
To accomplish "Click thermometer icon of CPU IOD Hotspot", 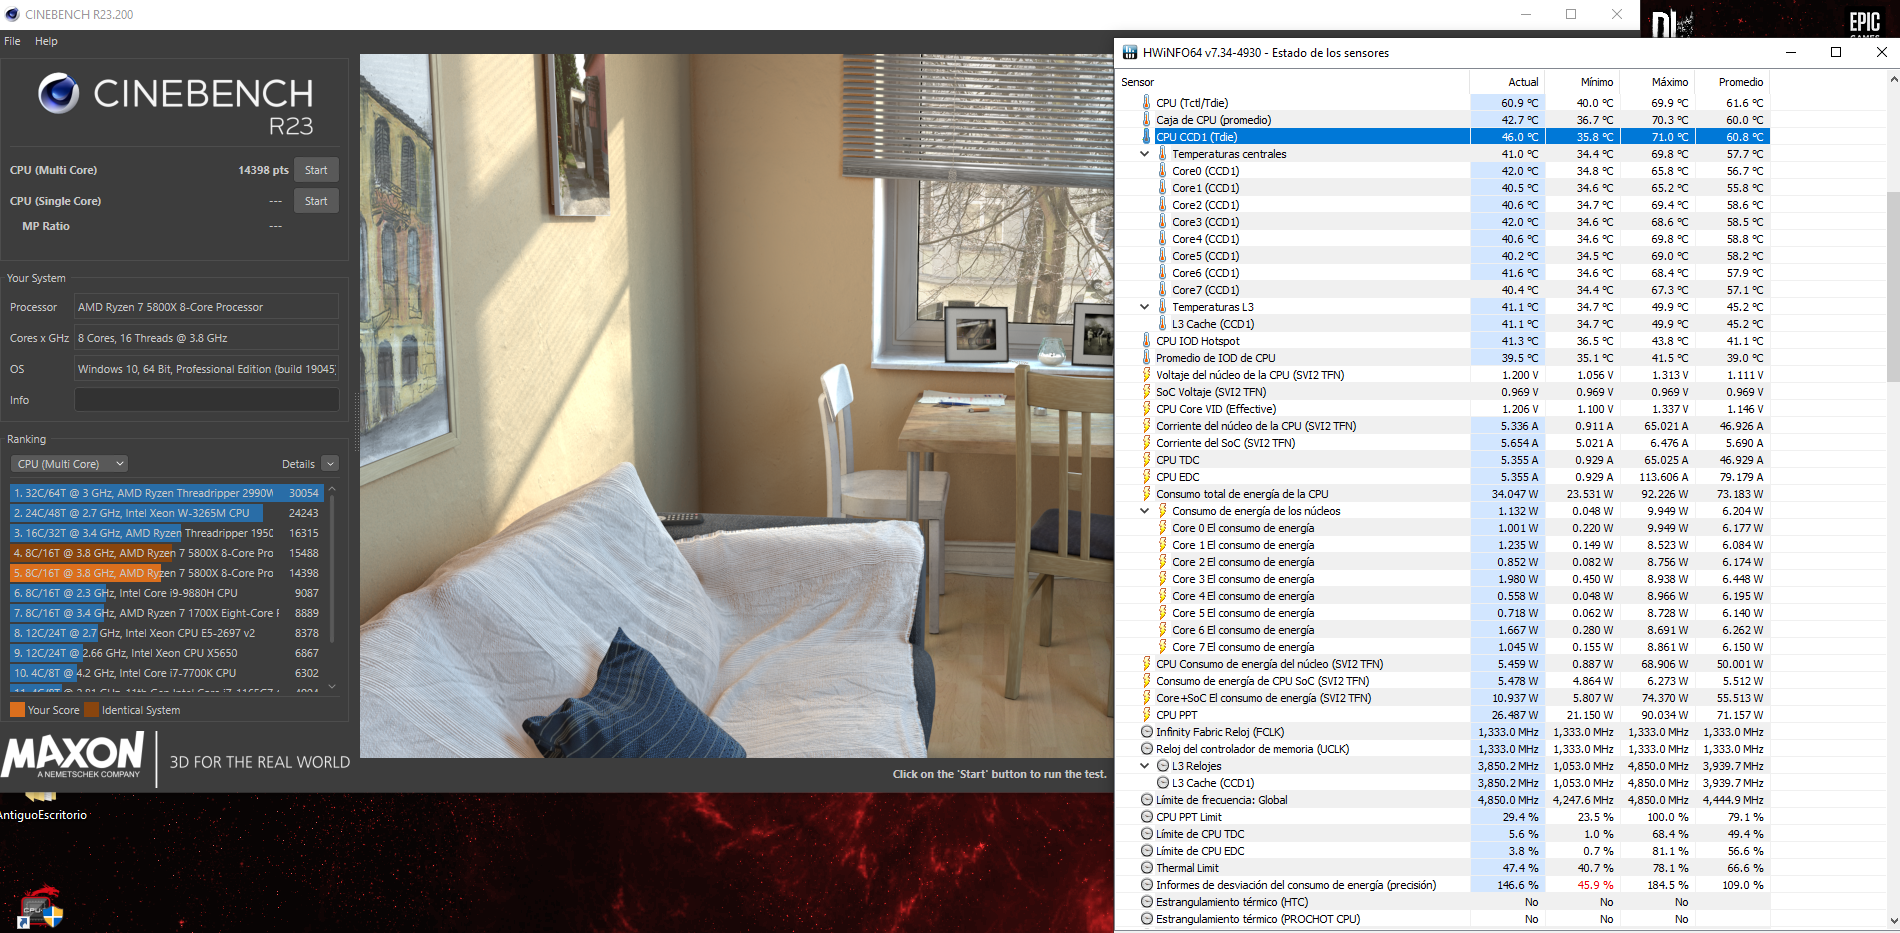I will (1147, 341).
